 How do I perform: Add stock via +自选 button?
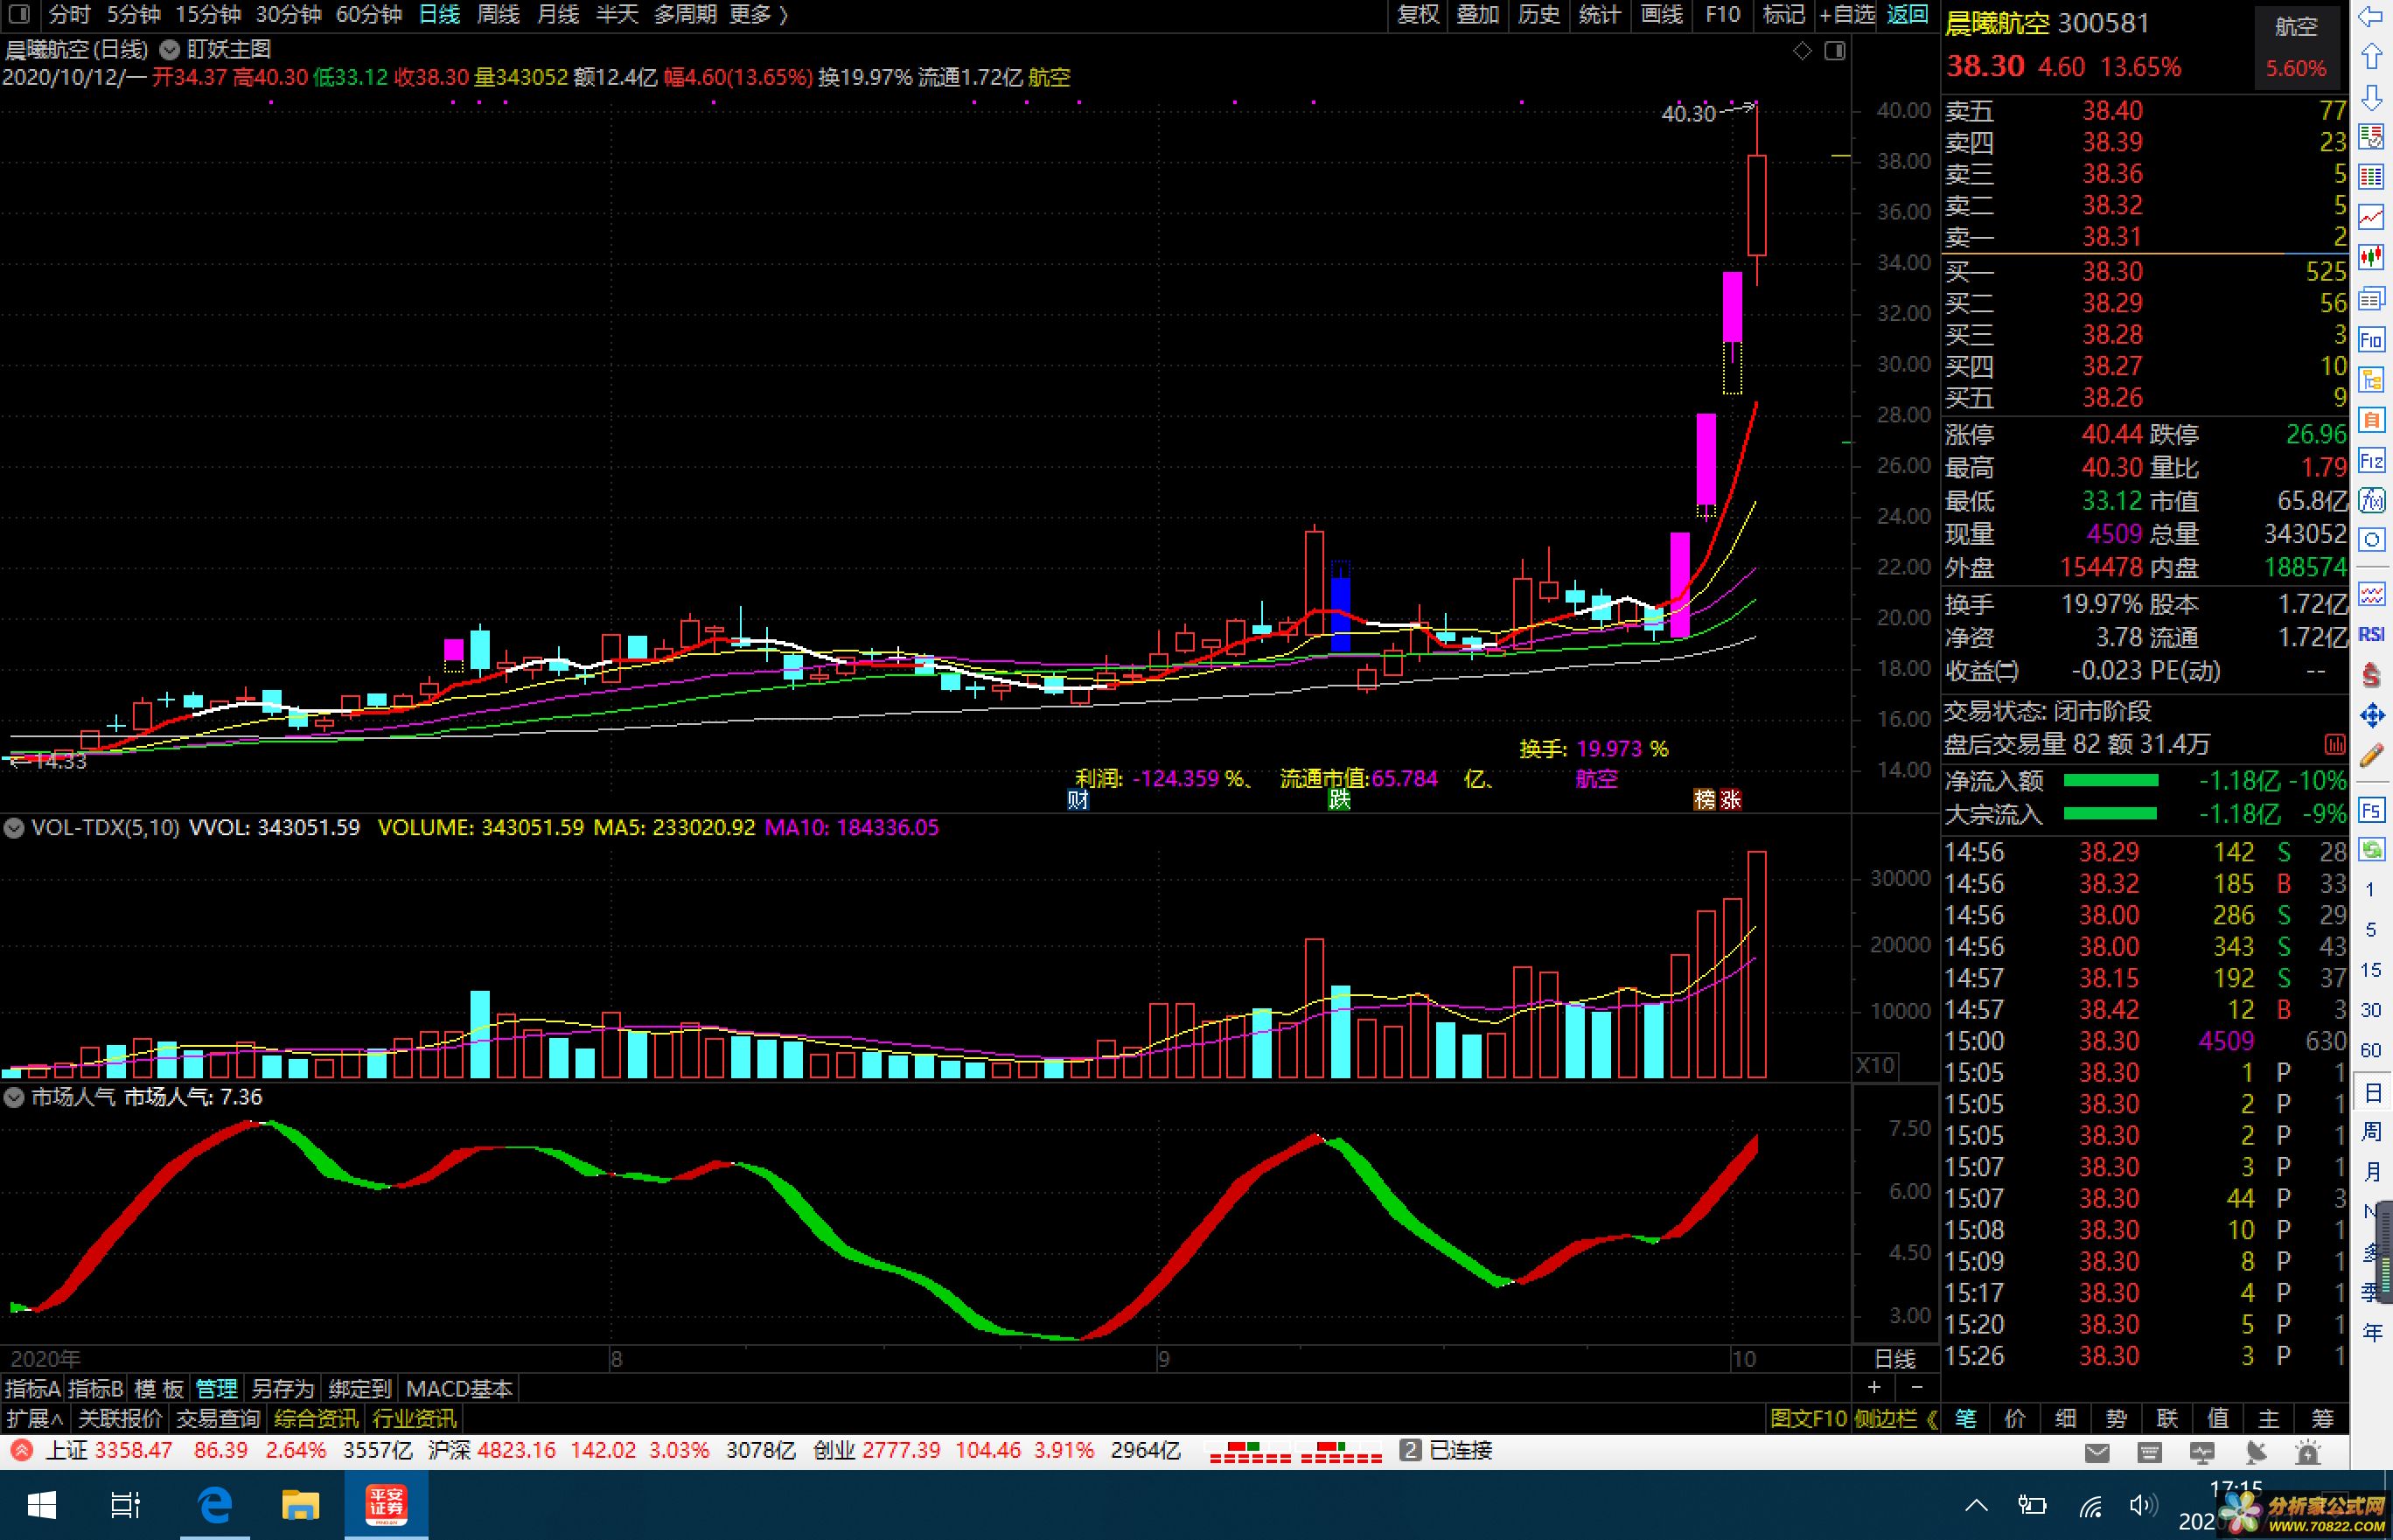click(1847, 14)
